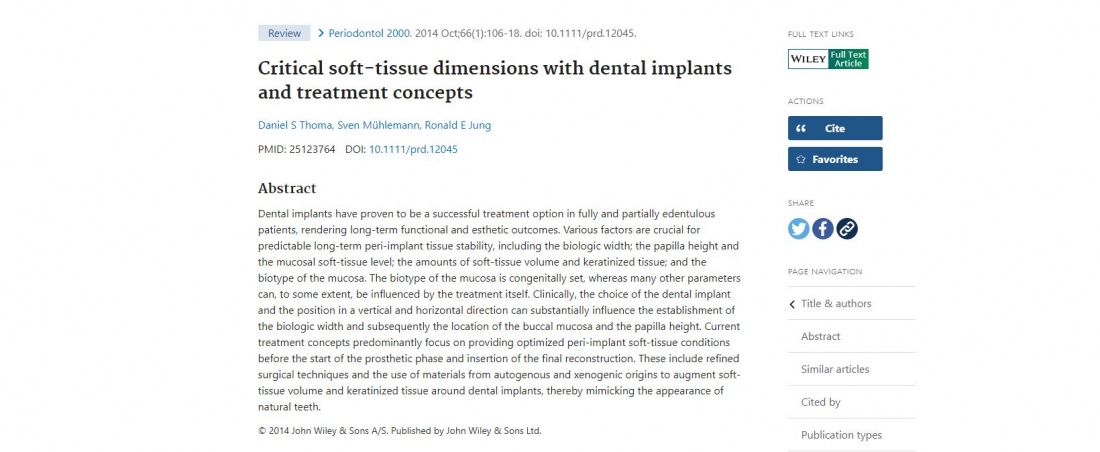Click the permalink chain icon
This screenshot has width=1100, height=452.
[x=847, y=229]
